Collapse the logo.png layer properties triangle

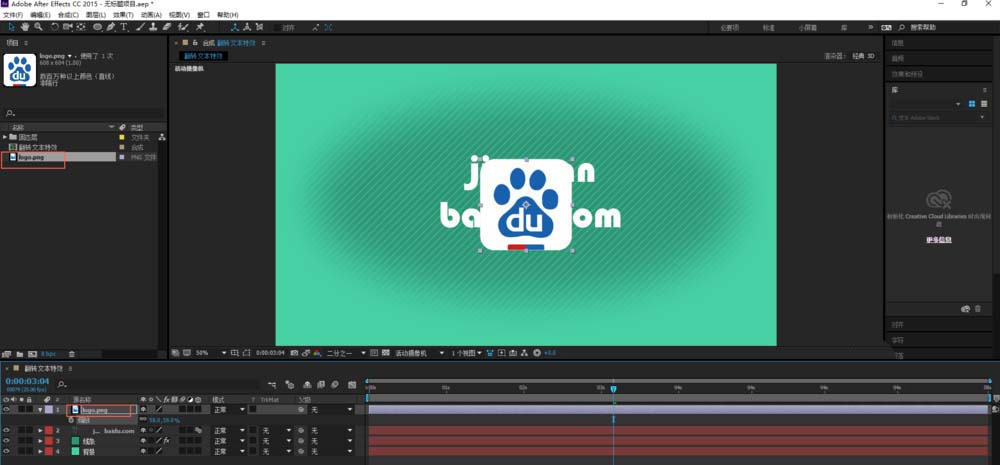[x=40, y=410]
